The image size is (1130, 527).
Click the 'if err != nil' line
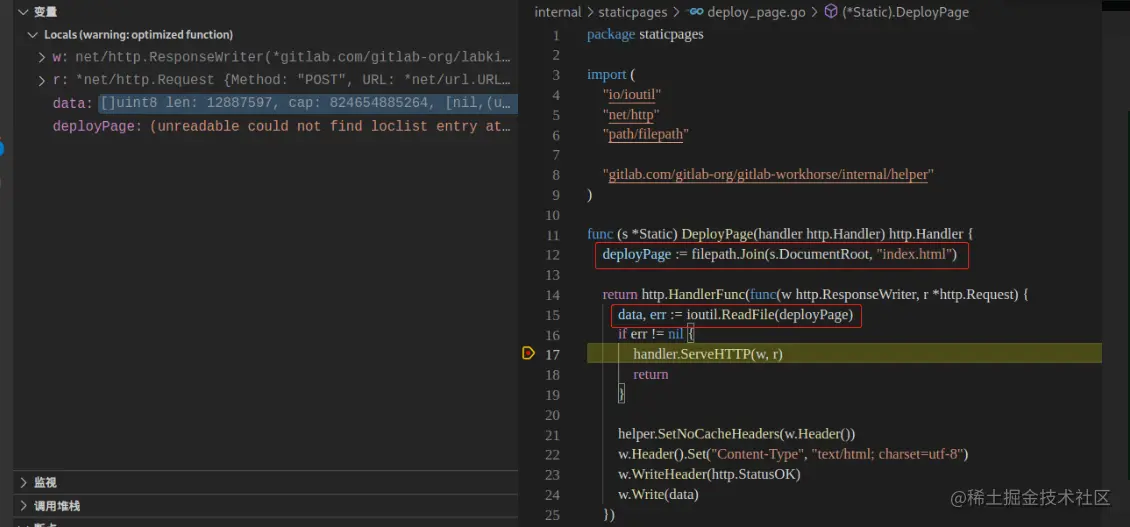coord(655,335)
